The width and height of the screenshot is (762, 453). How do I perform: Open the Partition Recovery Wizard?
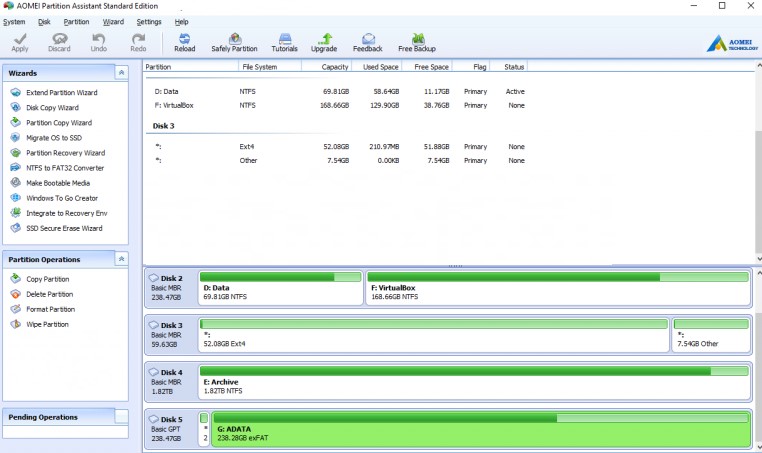click(x=65, y=153)
